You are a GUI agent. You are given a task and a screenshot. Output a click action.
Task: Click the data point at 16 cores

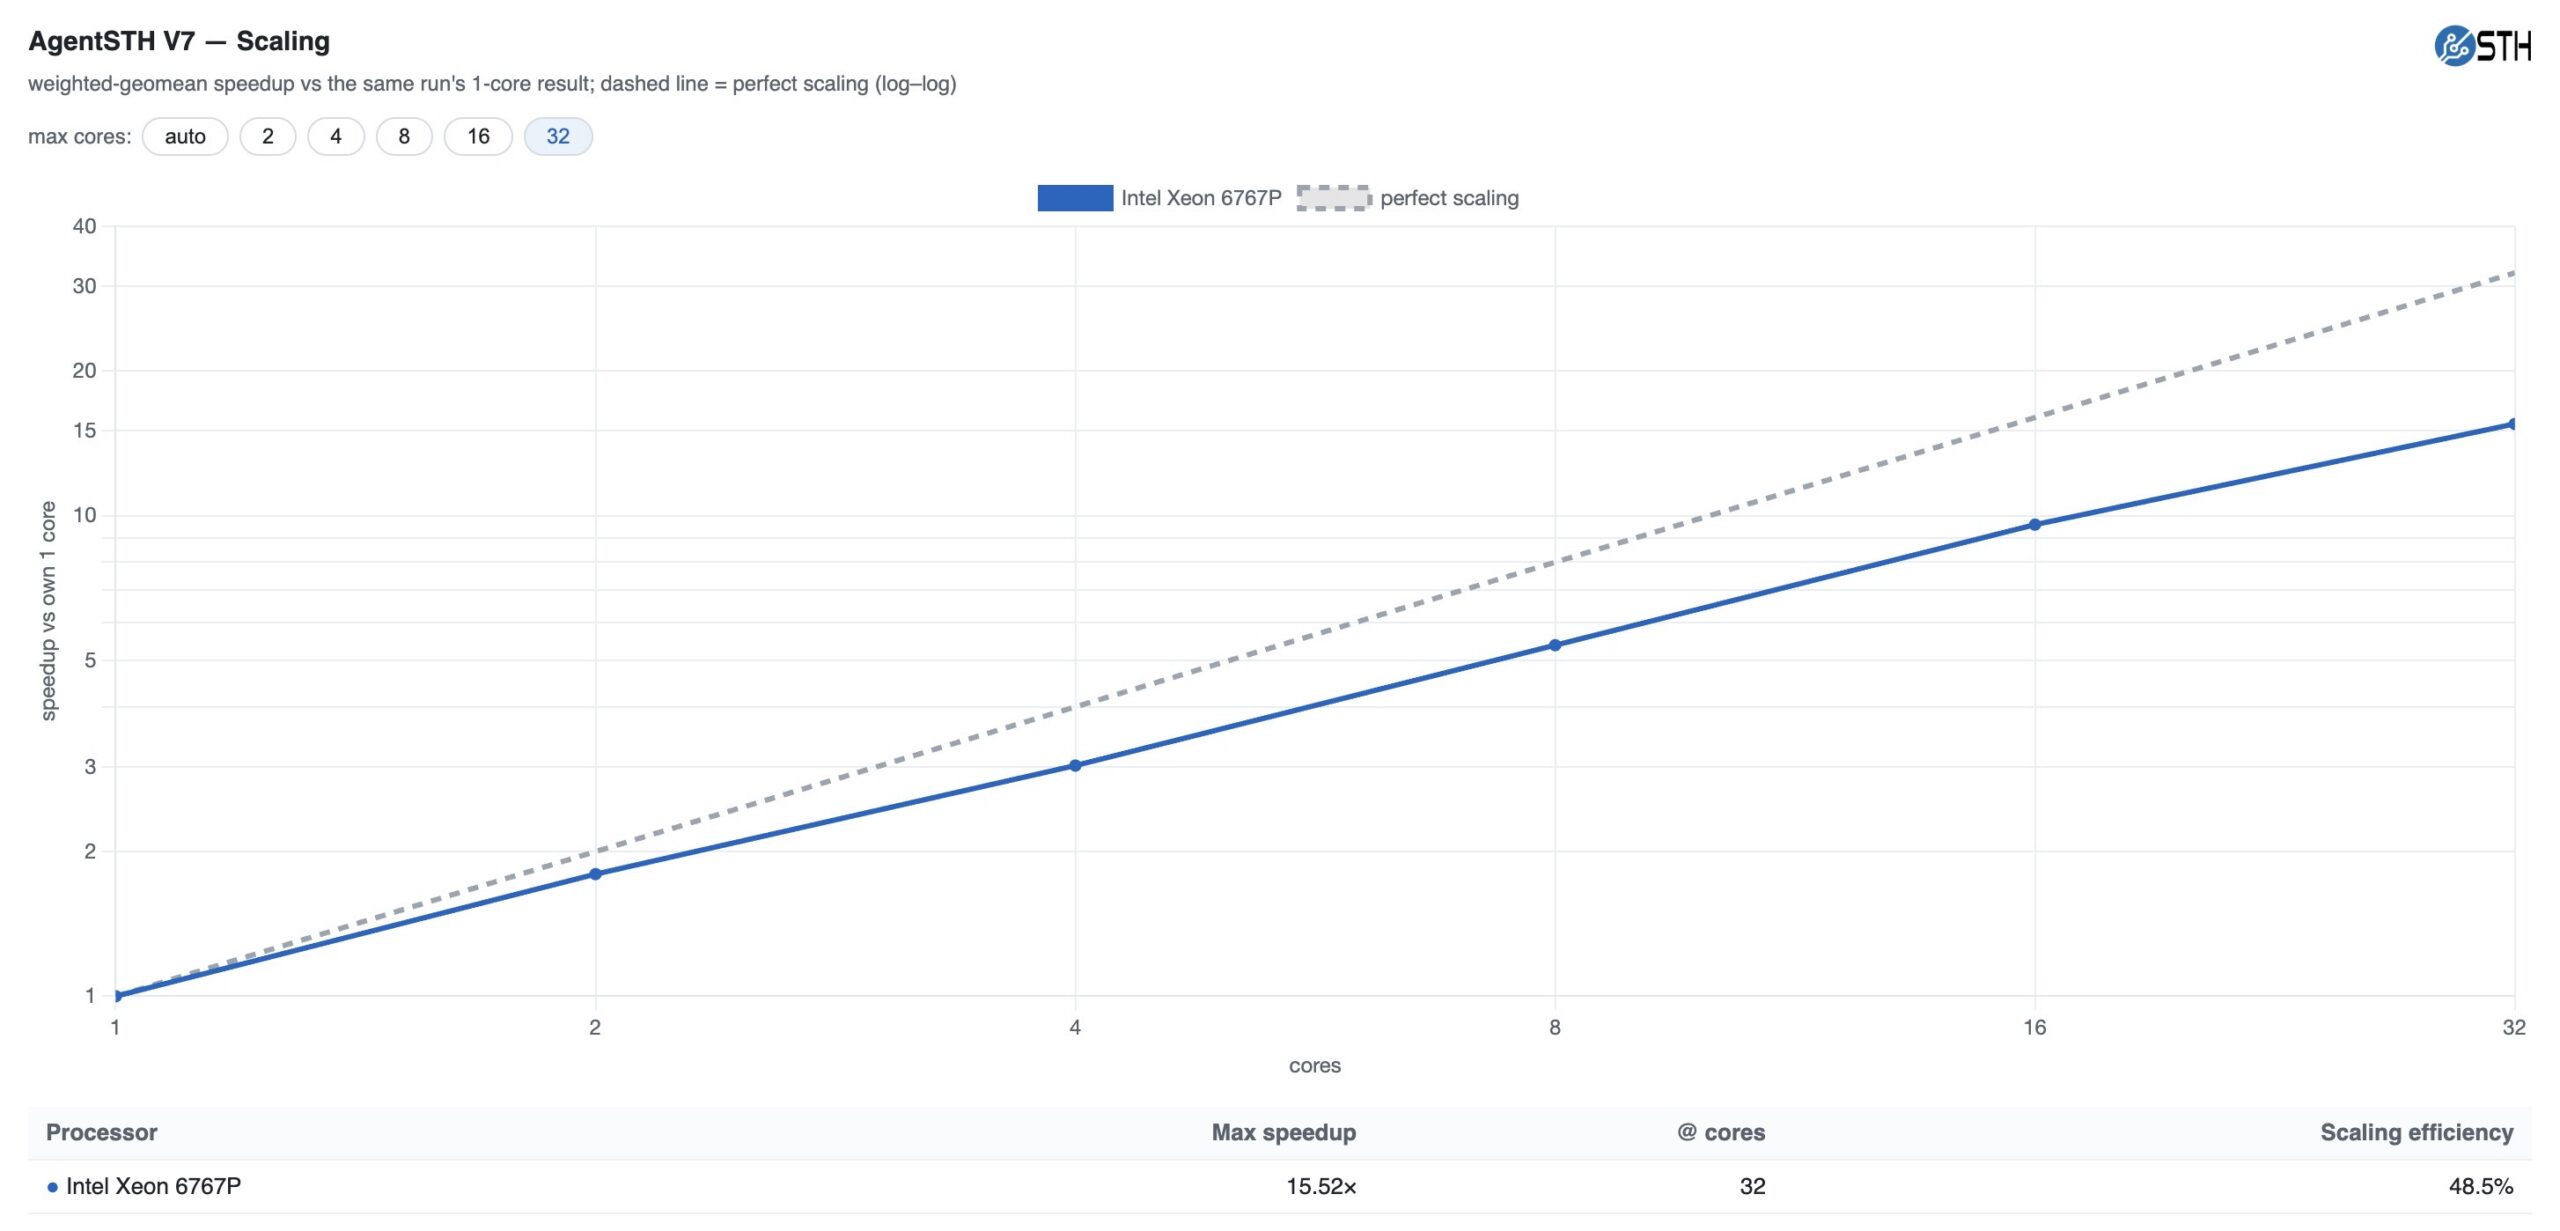tap(2035, 525)
